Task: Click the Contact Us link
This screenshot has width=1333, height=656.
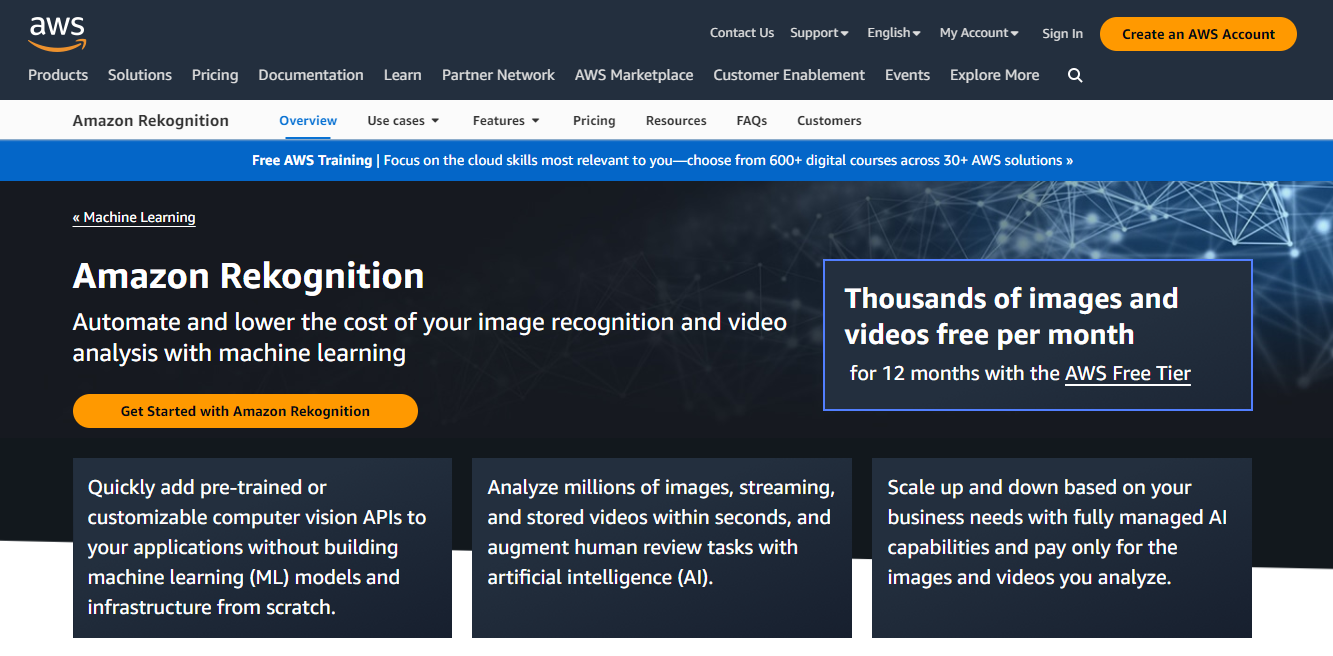Action: click(x=742, y=33)
